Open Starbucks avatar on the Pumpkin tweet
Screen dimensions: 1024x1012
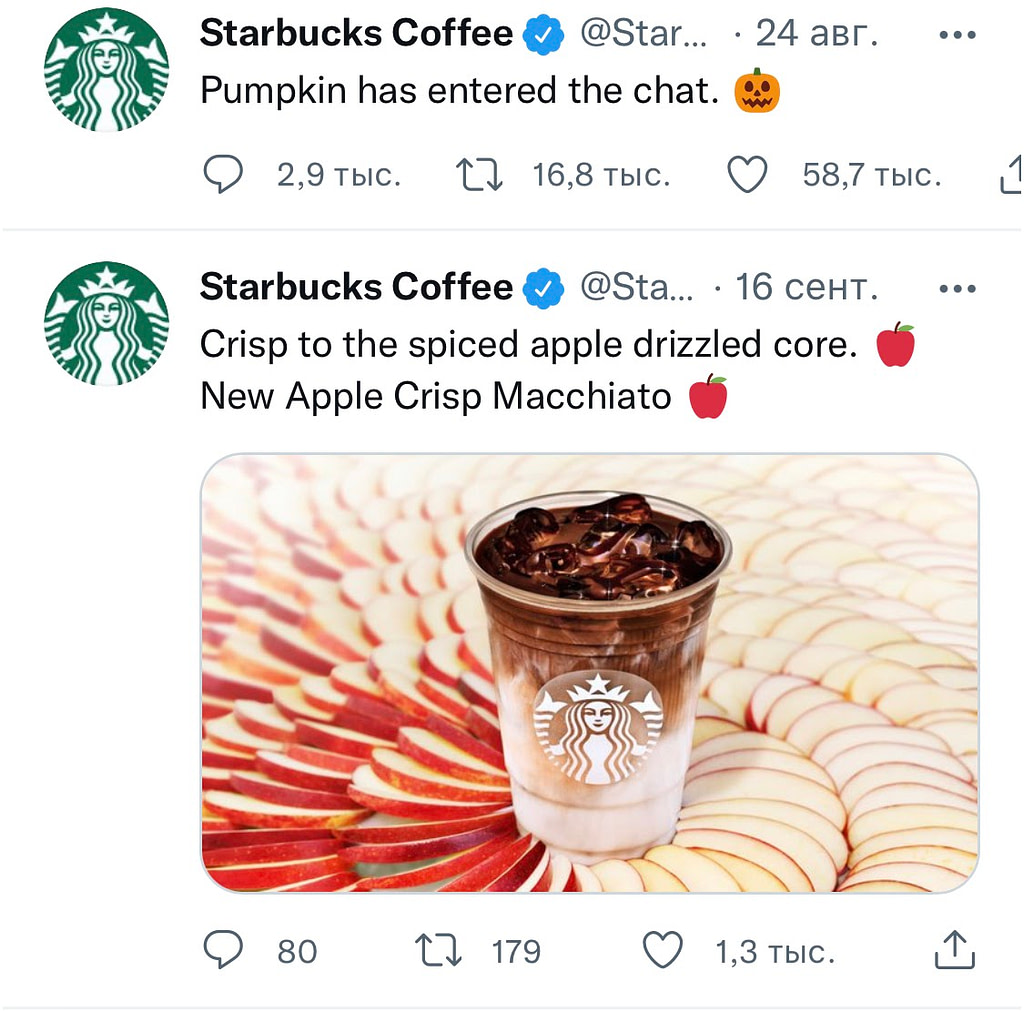click(x=106, y=69)
